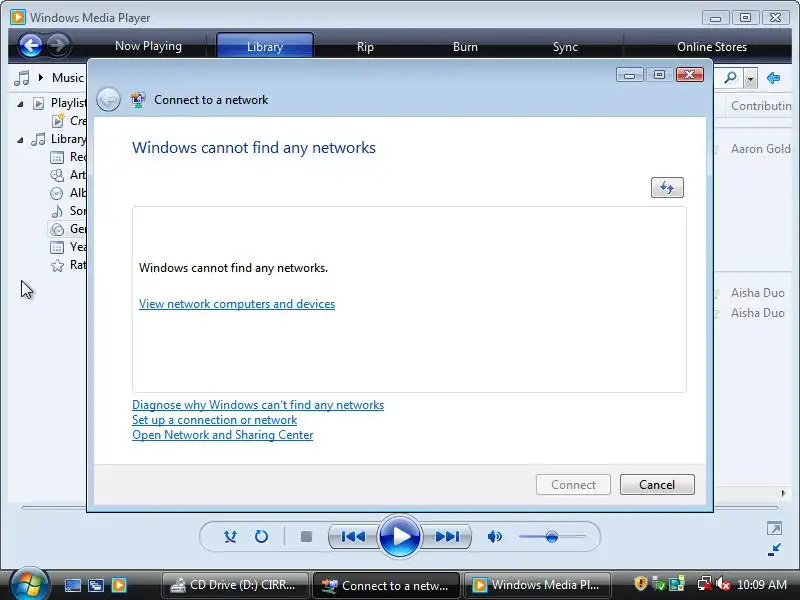Switch to the Now Playing tab
Image resolution: width=800 pixels, height=600 pixels.
148,46
